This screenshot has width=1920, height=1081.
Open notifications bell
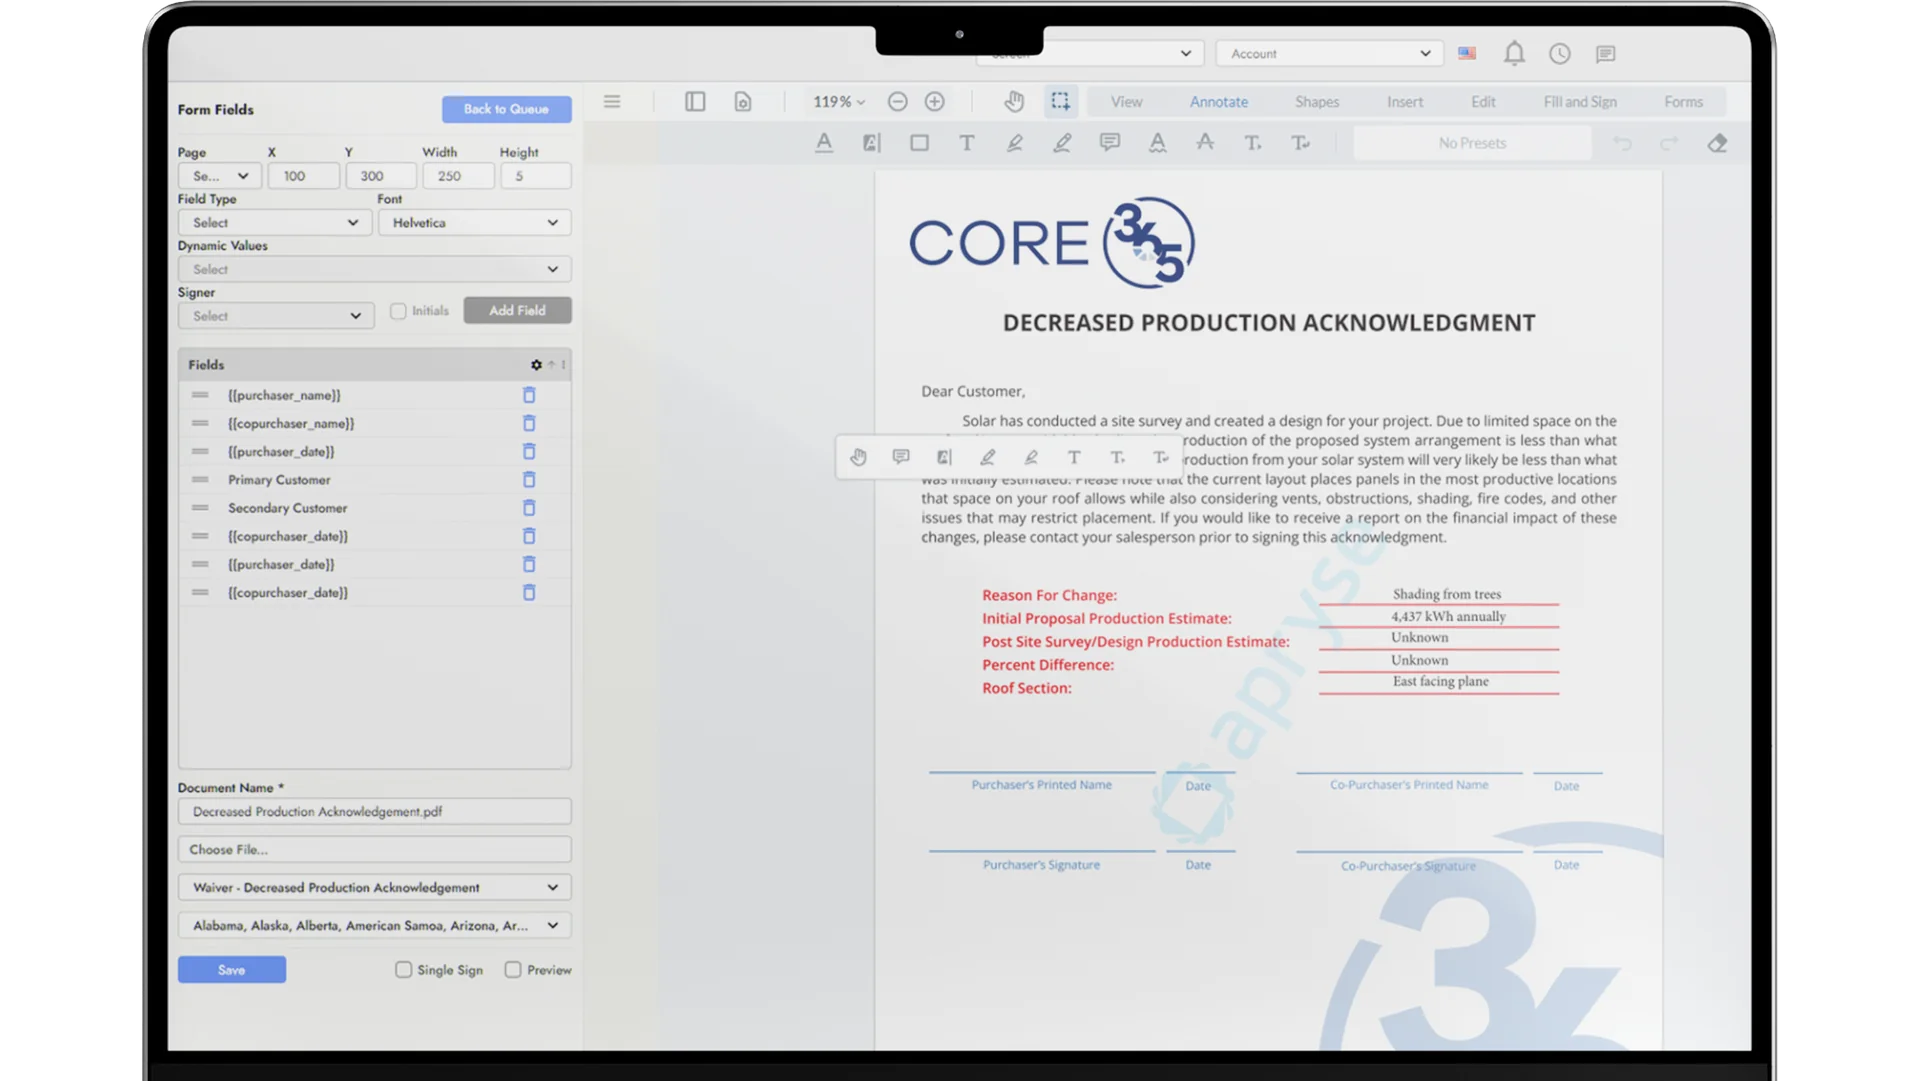coord(1514,54)
